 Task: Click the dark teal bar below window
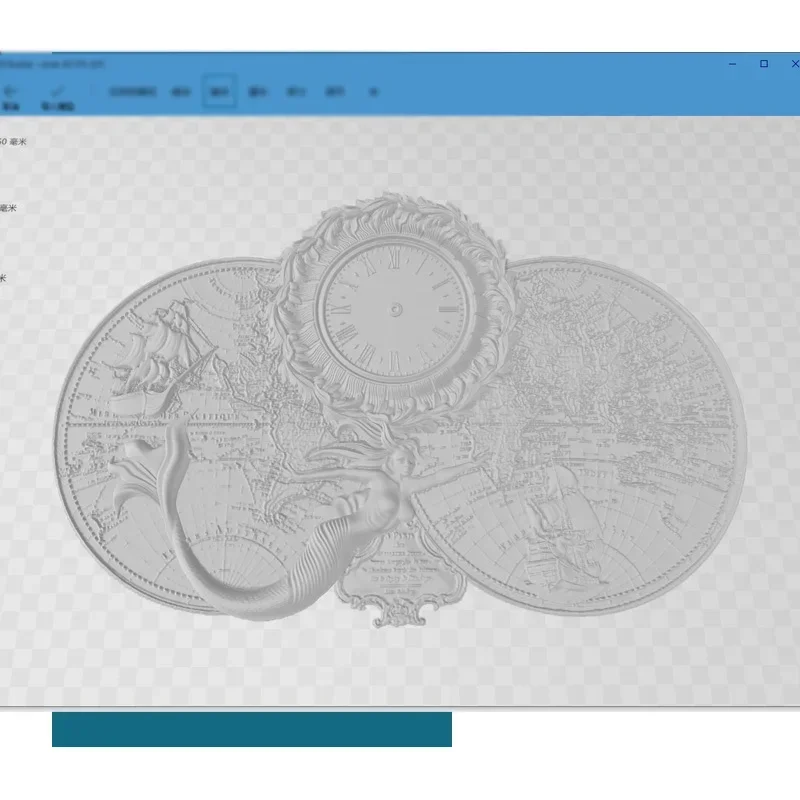coord(252,729)
